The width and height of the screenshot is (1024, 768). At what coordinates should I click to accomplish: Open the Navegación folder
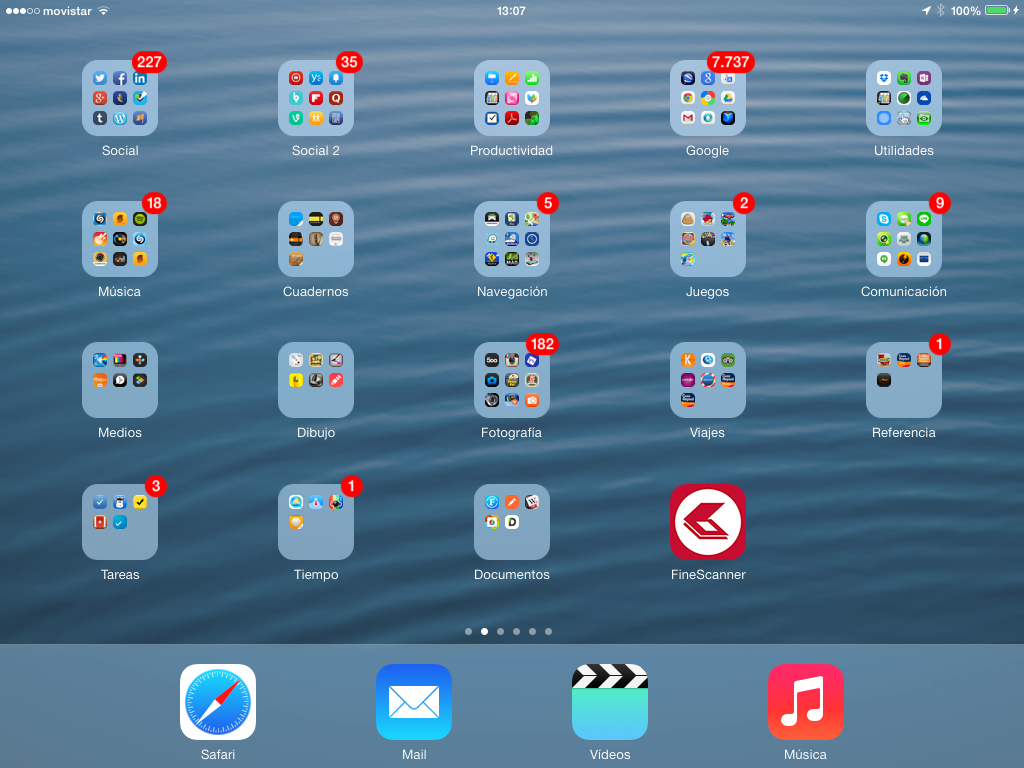coord(512,239)
